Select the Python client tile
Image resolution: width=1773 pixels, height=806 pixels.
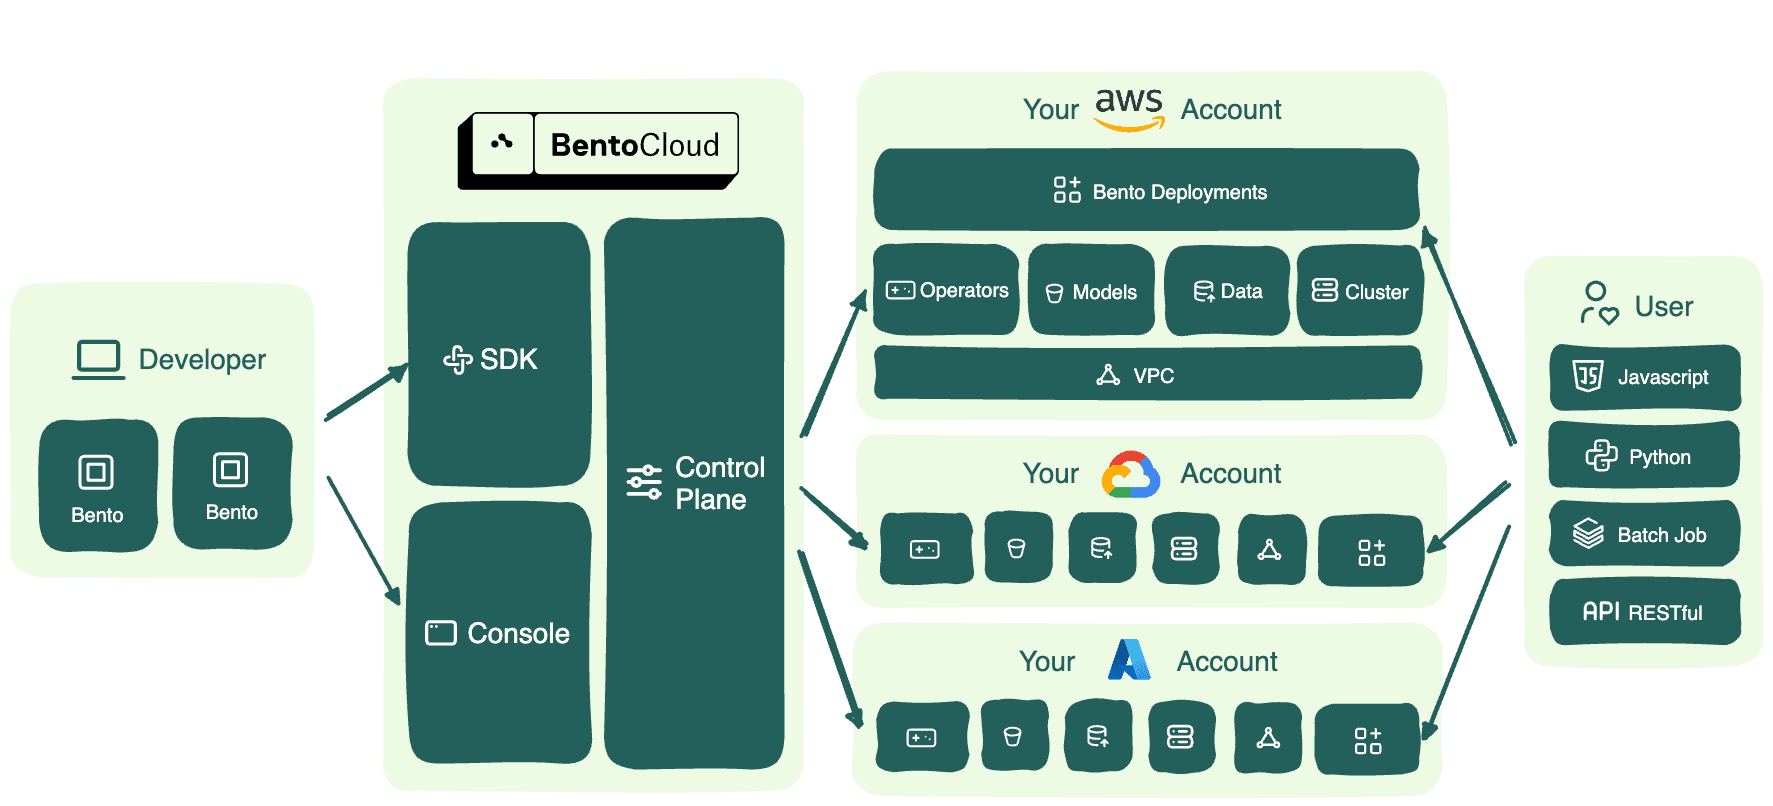click(x=1644, y=455)
